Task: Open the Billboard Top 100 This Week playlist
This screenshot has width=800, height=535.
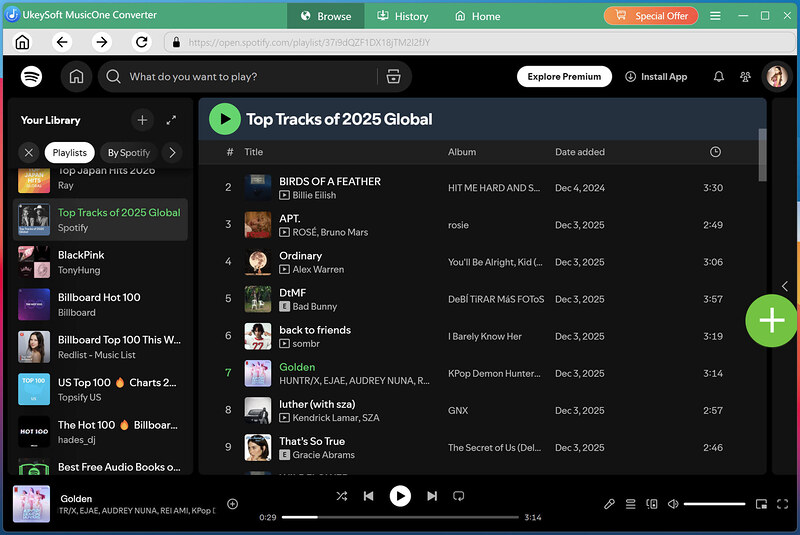Action: click(x=100, y=347)
